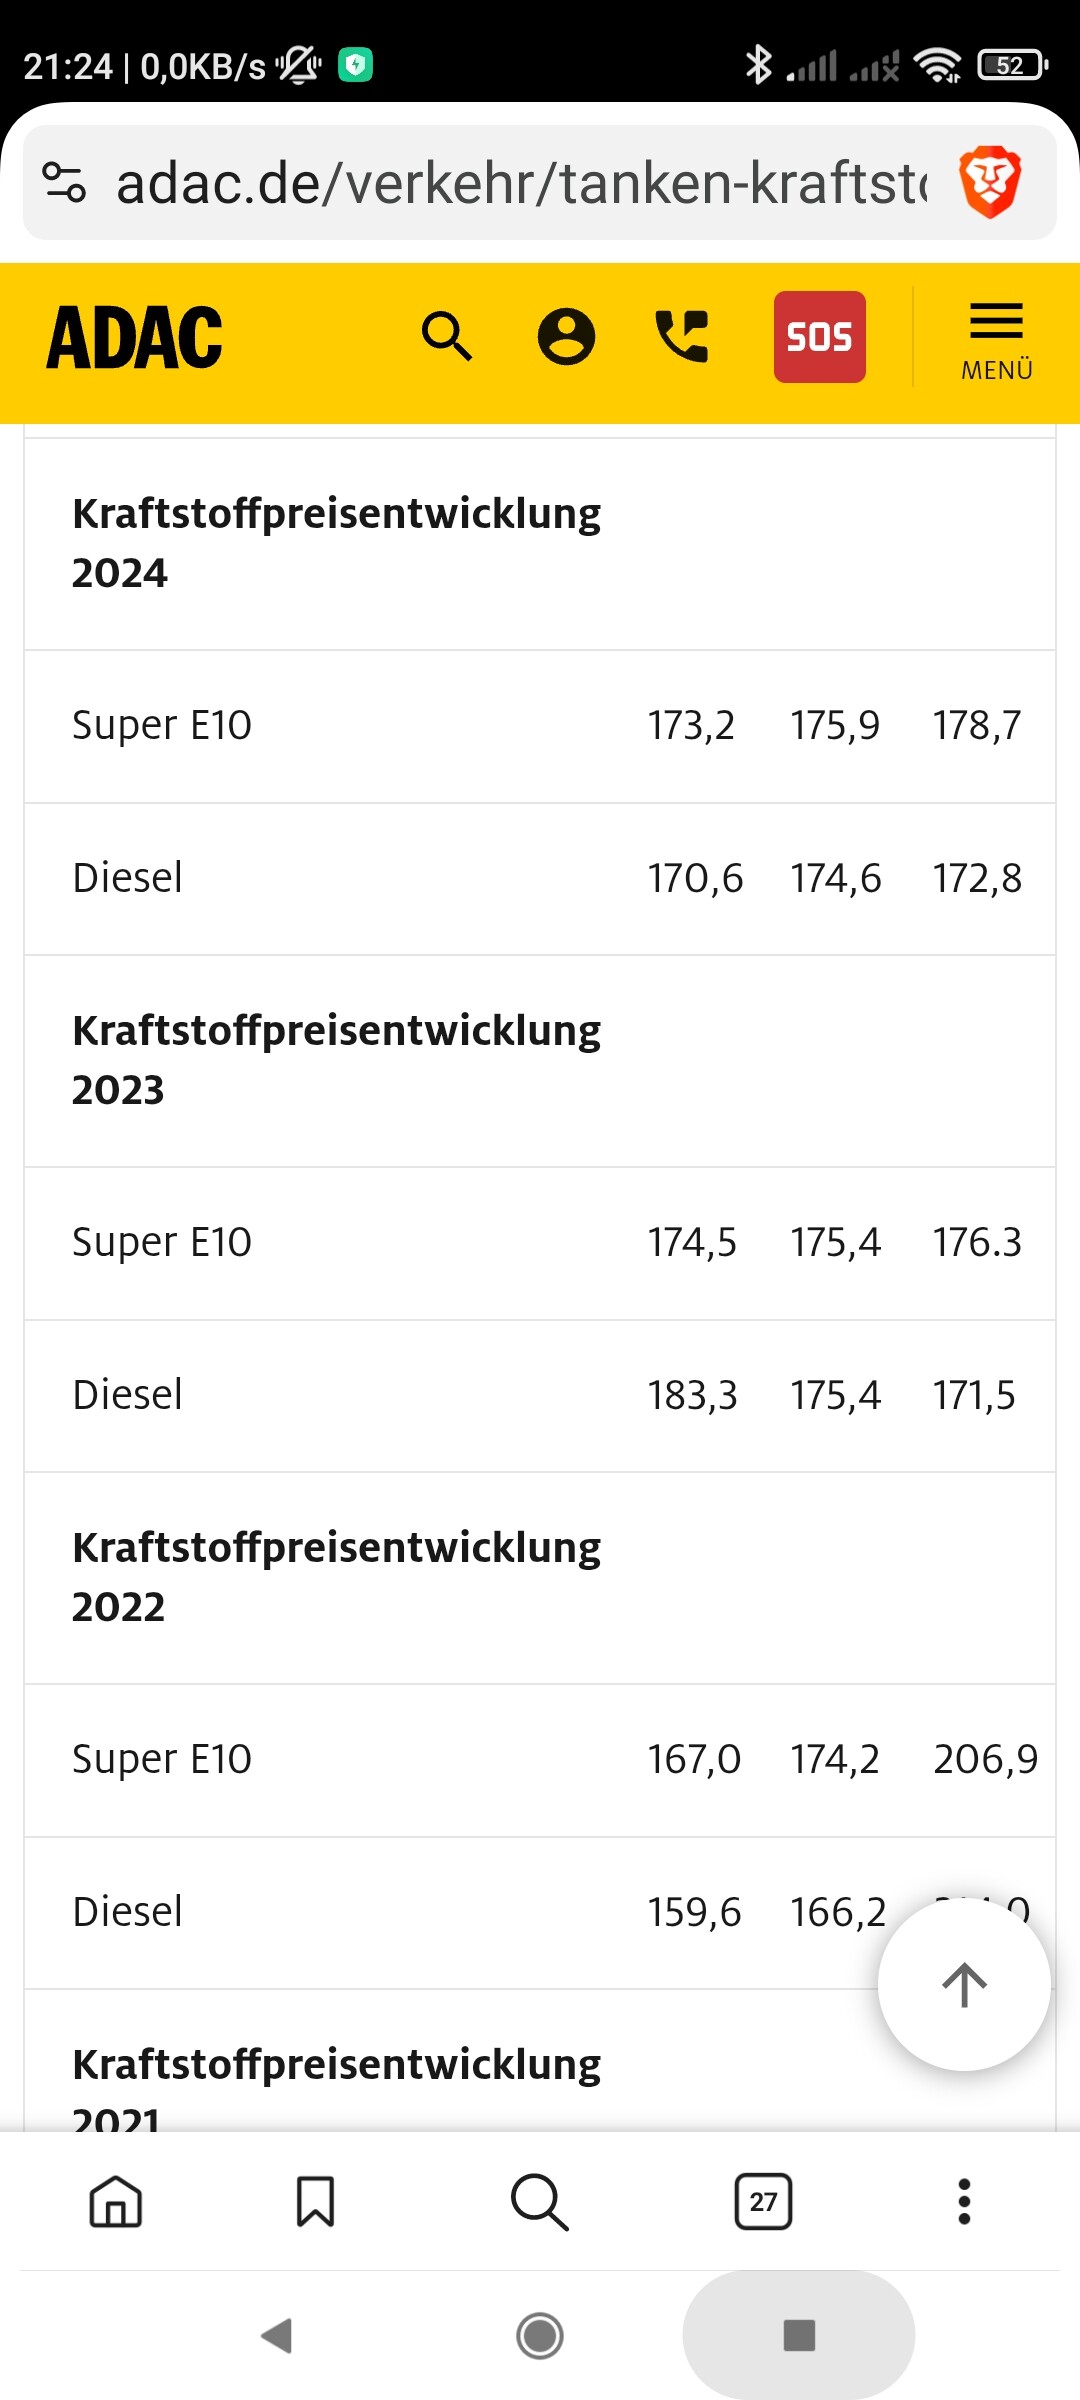Open the user account icon
This screenshot has width=1080, height=2400.
point(566,336)
